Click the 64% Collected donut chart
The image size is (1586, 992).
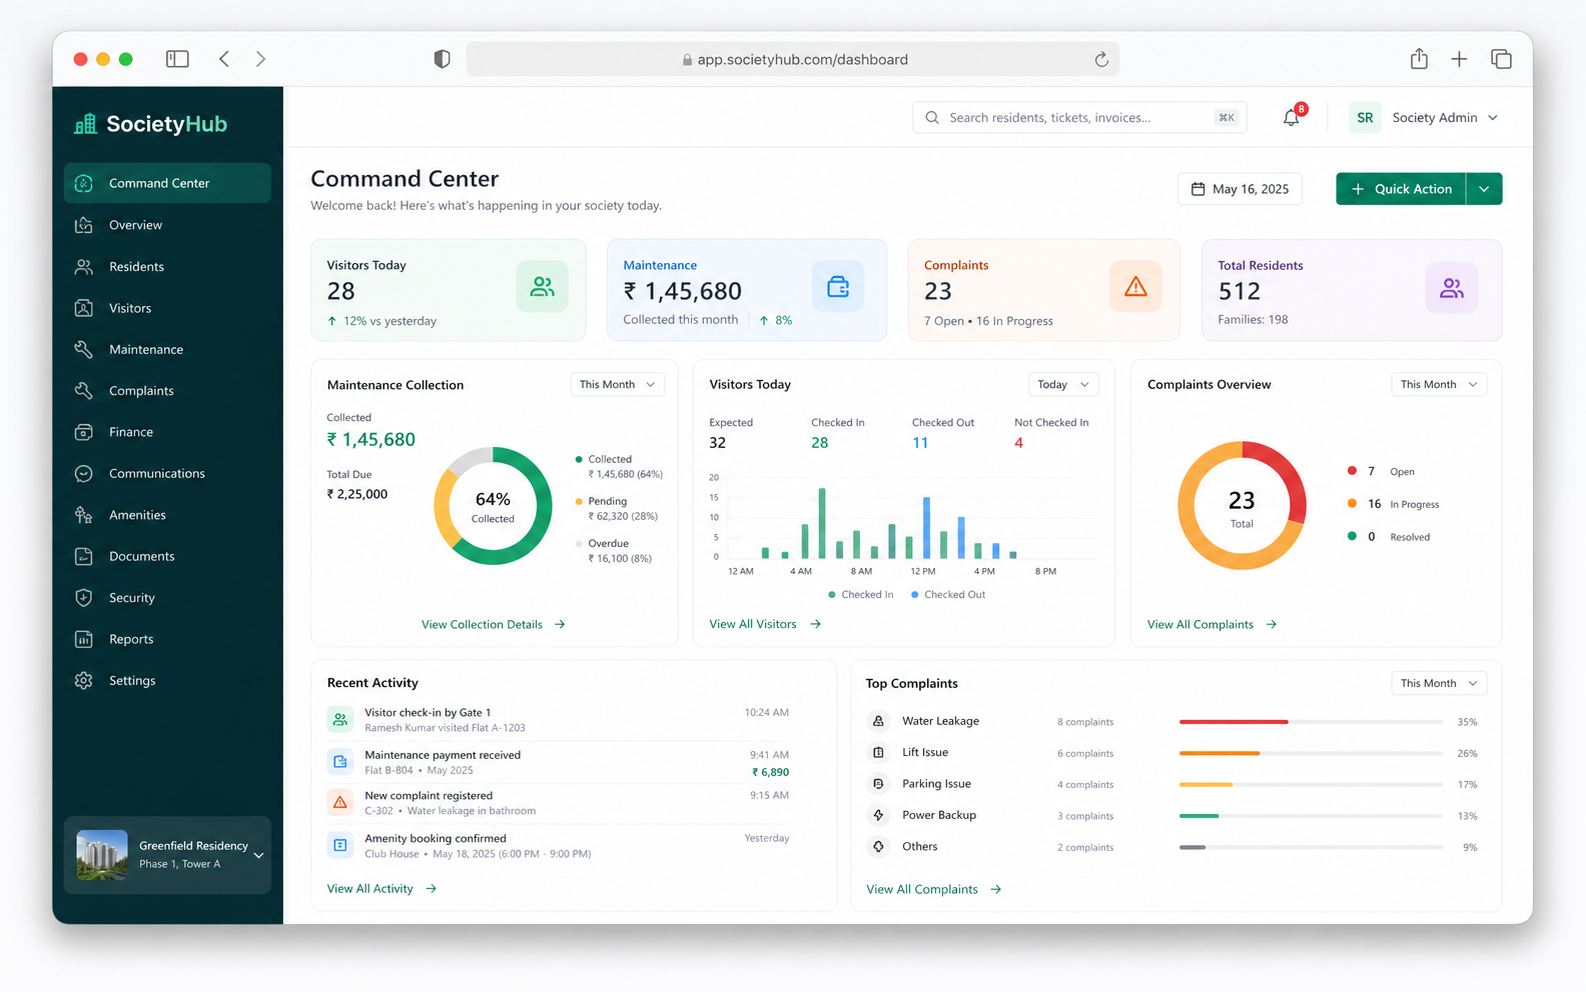tap(493, 505)
